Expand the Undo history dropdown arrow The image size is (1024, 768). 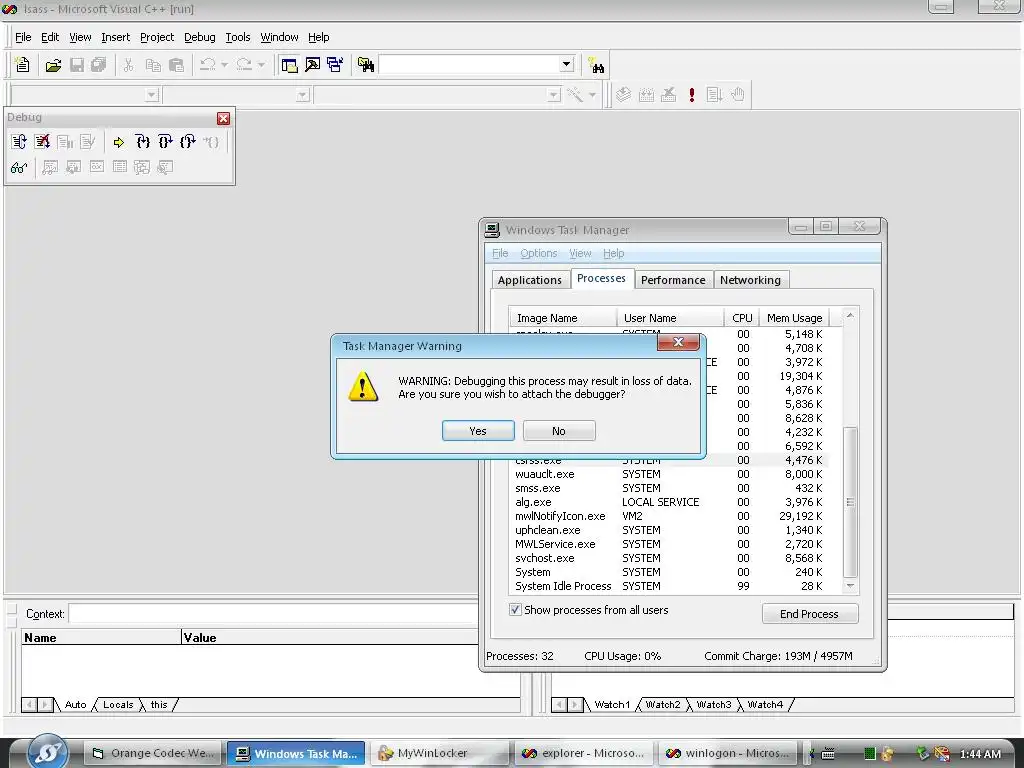[x=225, y=65]
